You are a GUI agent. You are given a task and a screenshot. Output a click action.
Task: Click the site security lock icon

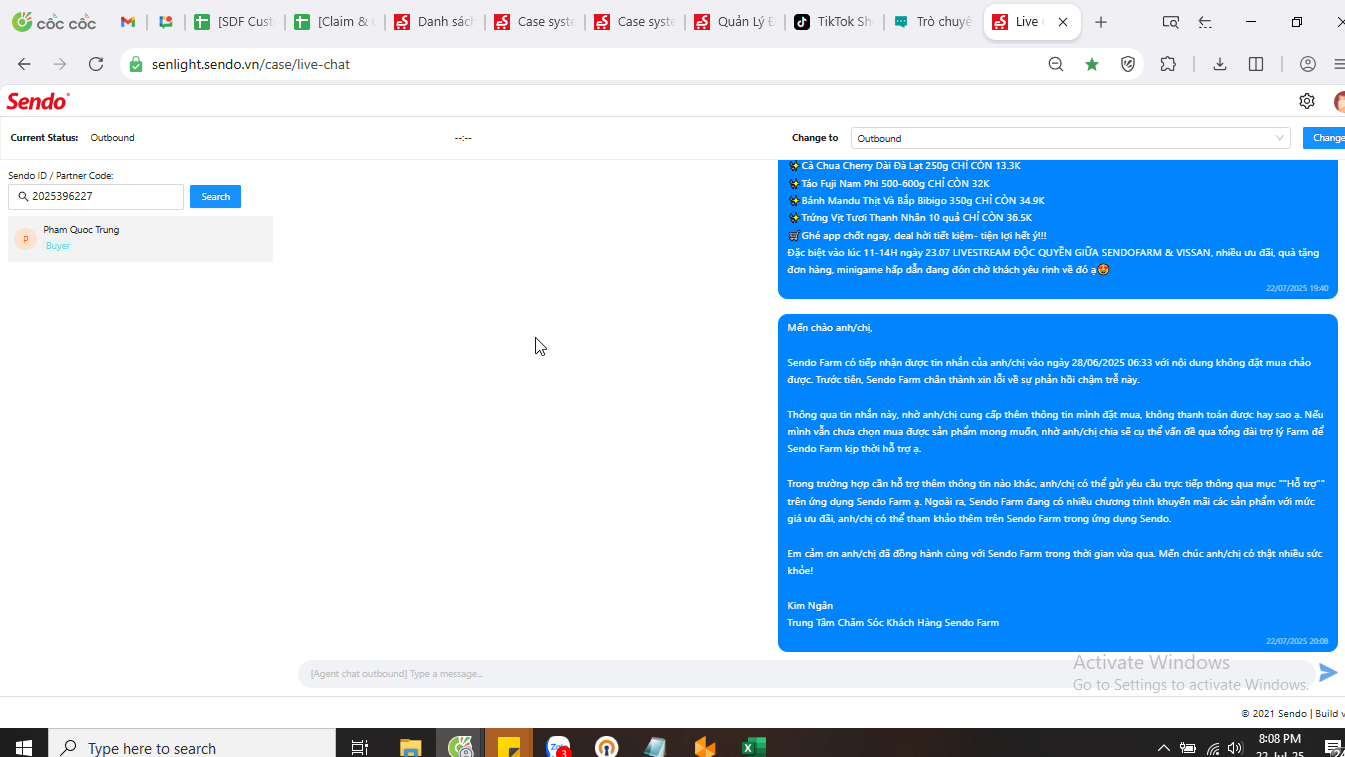click(136, 64)
